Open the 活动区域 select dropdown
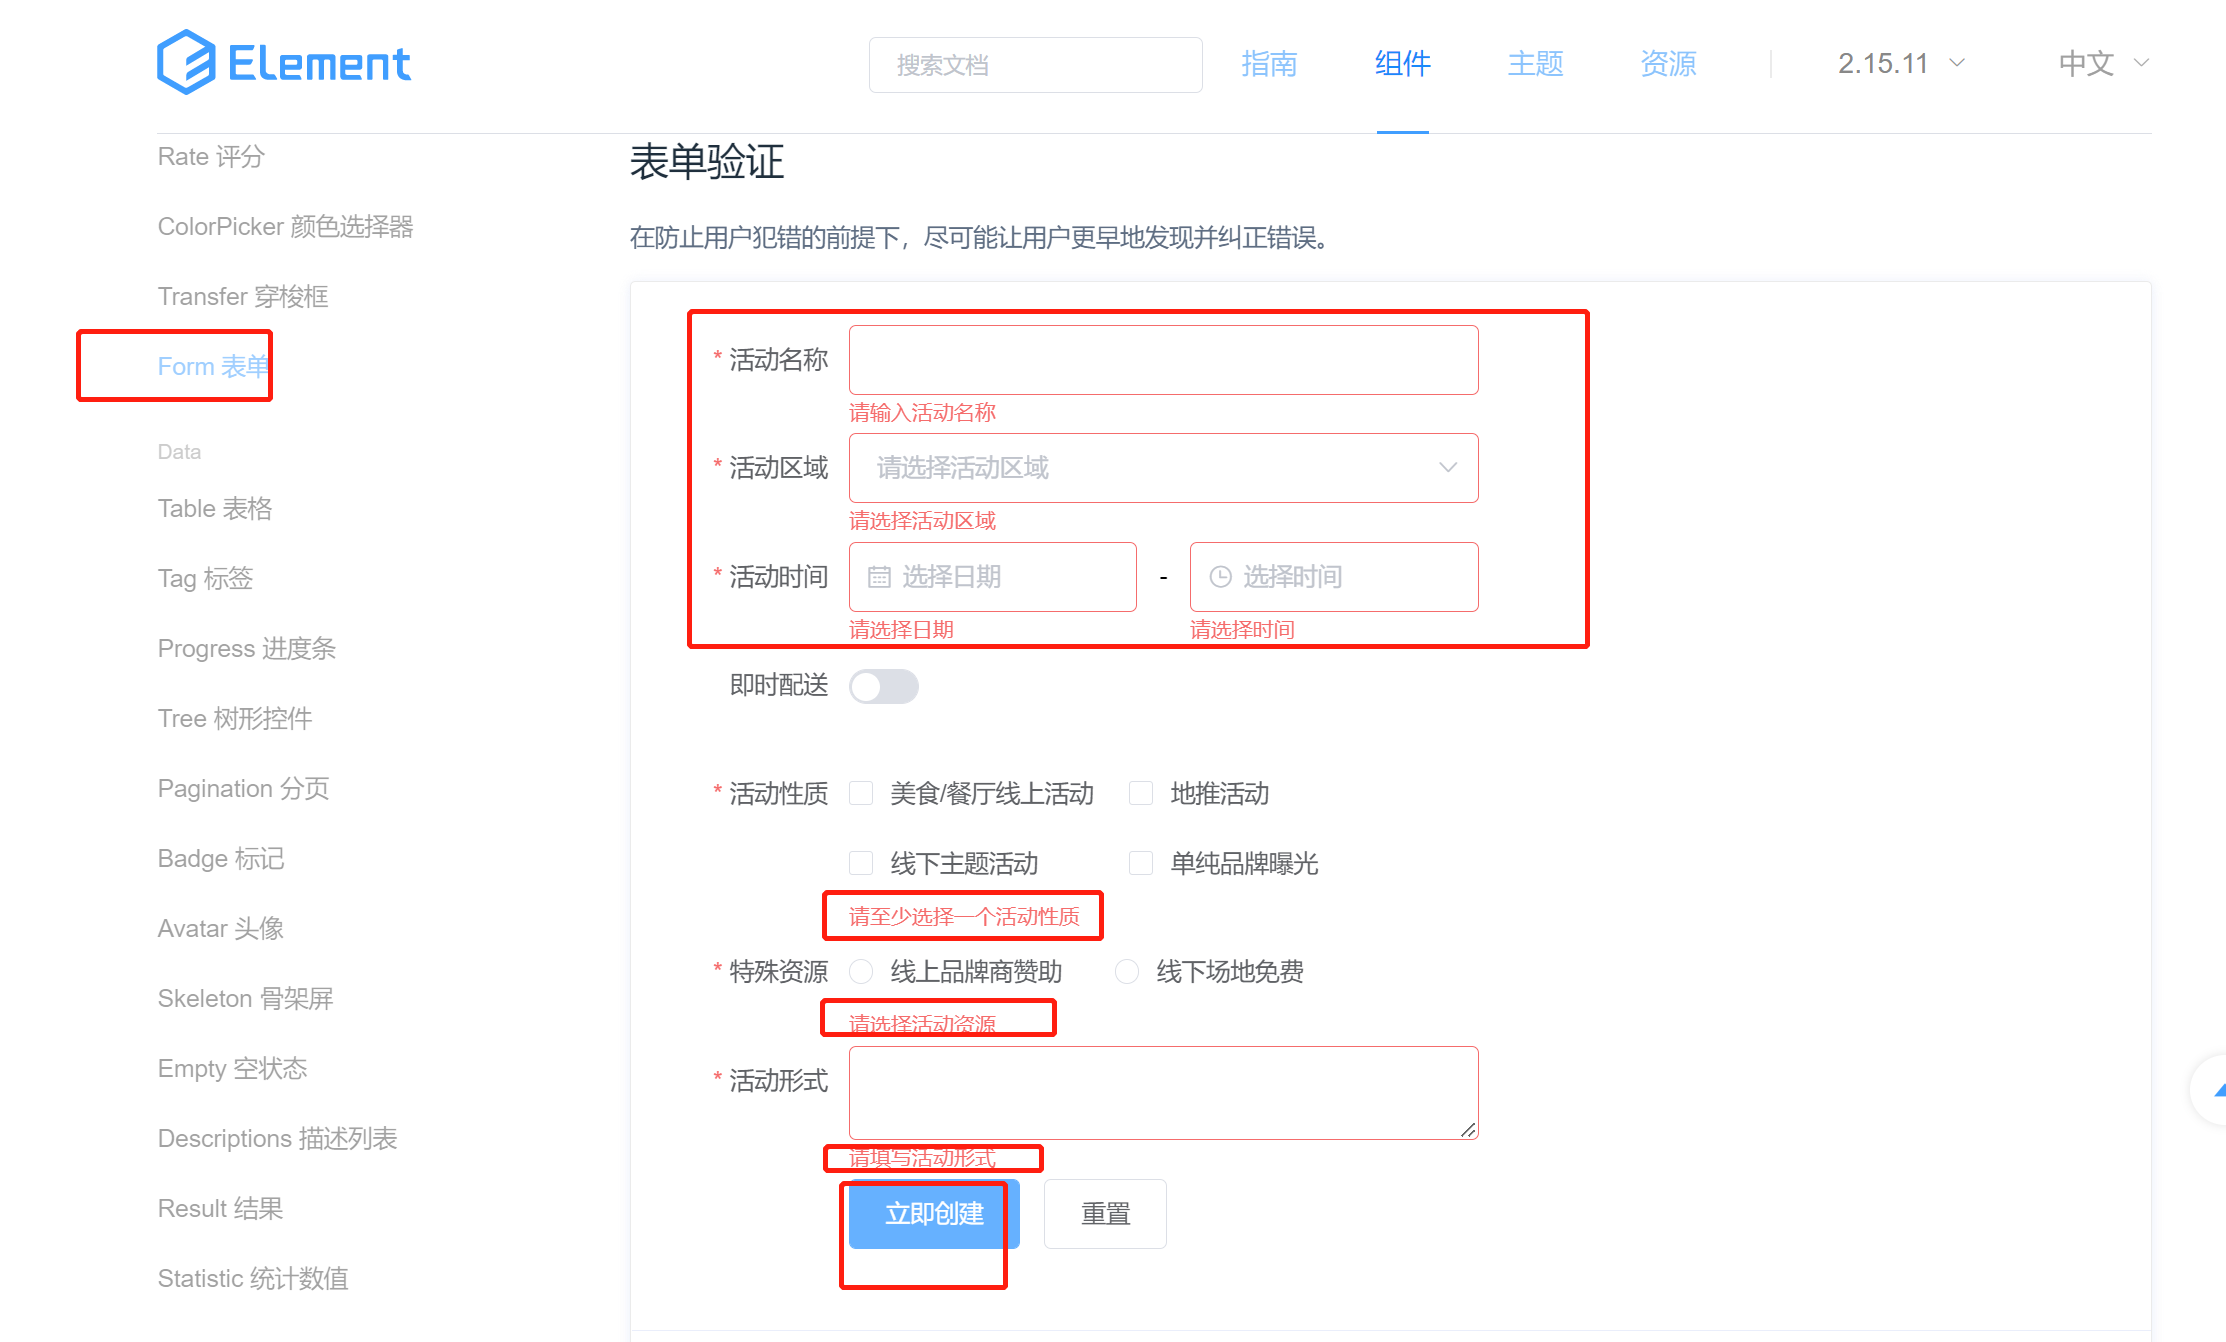The image size is (2226, 1342). tap(1163, 468)
